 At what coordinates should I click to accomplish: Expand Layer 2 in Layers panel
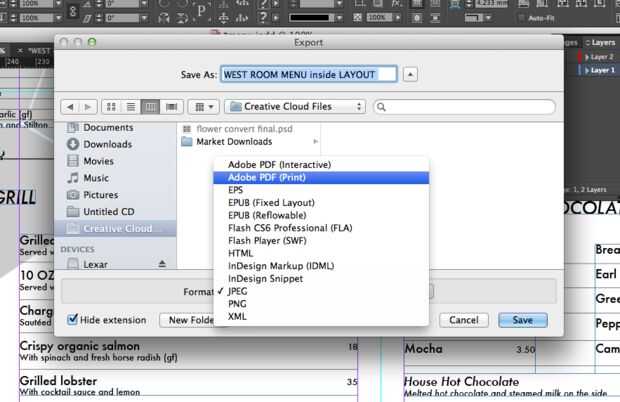click(x=587, y=57)
